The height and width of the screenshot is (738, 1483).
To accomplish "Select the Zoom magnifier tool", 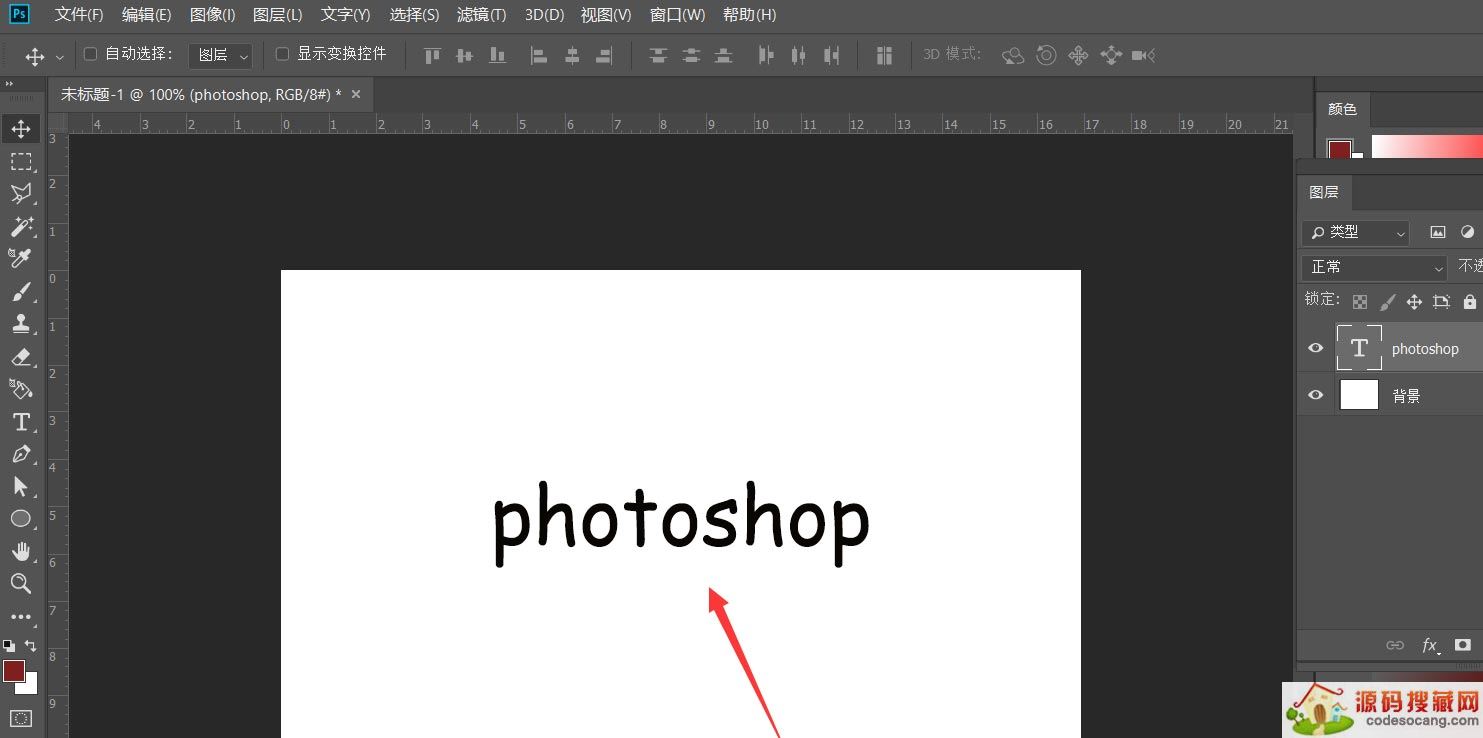I will point(21,584).
